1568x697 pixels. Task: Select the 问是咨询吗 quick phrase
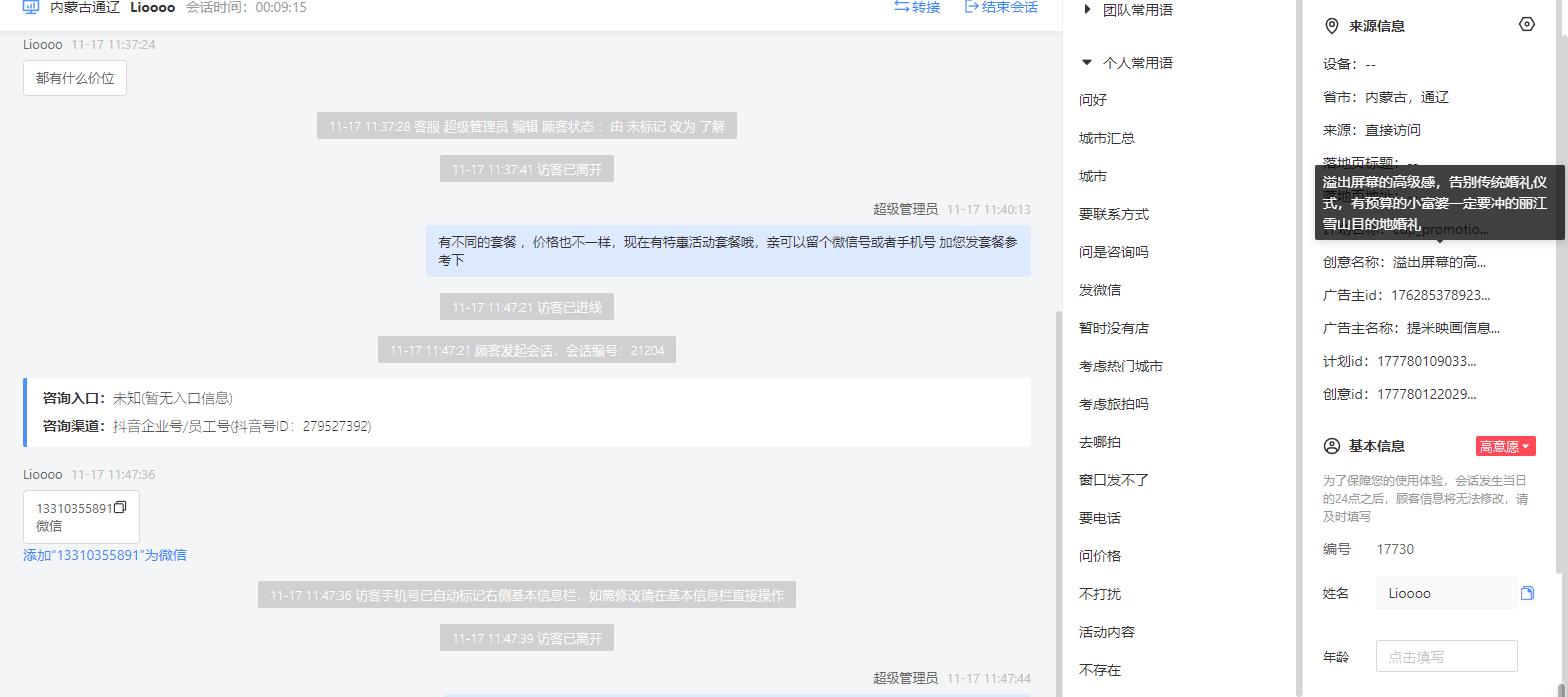point(1114,252)
